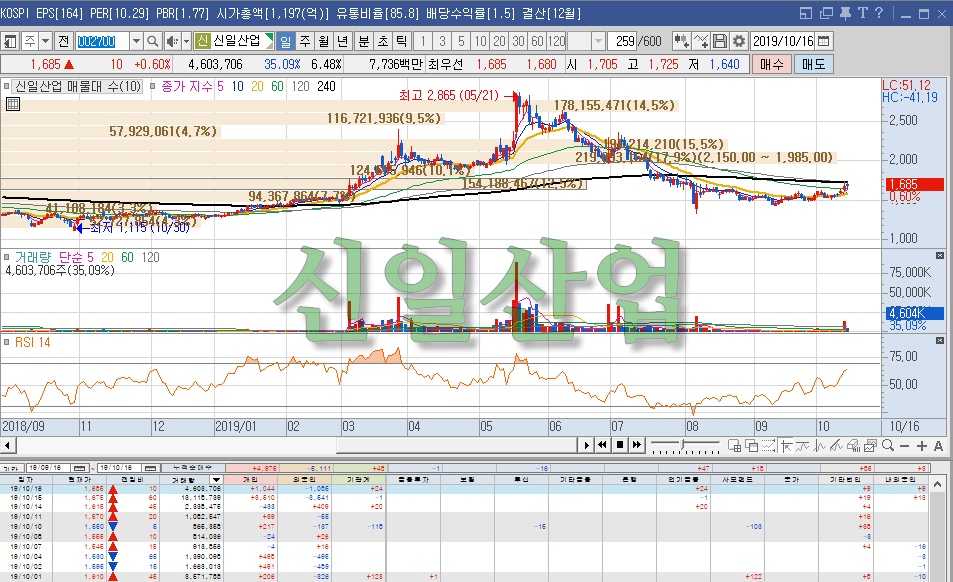Click the chart zoom slider handle
The image size is (953, 582).
pos(682,444)
